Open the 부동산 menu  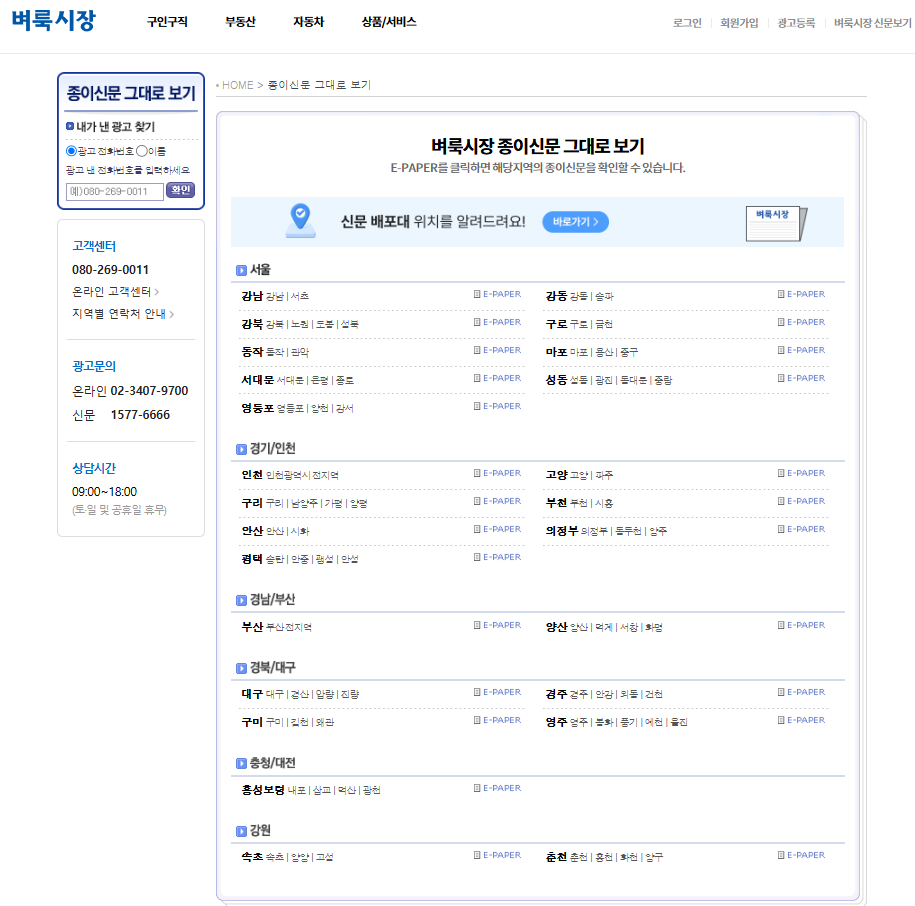coord(239,21)
